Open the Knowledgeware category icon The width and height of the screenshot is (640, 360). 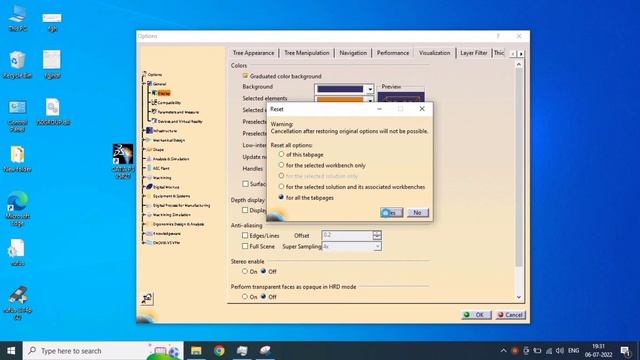(149, 233)
